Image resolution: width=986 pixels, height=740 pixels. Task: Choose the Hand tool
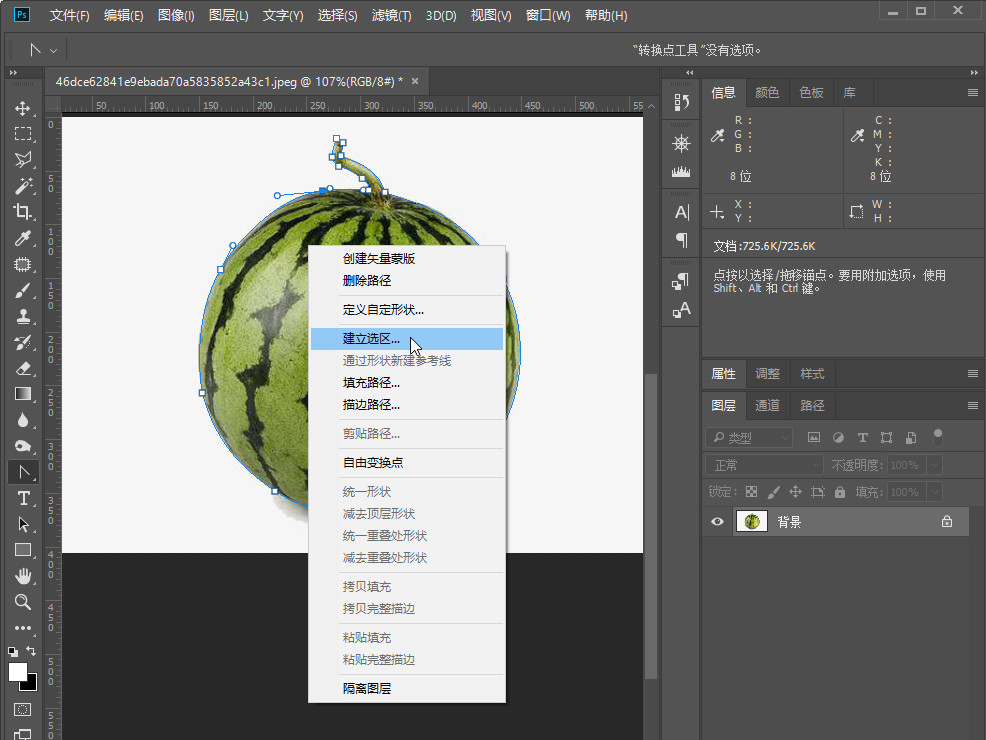pos(22,576)
